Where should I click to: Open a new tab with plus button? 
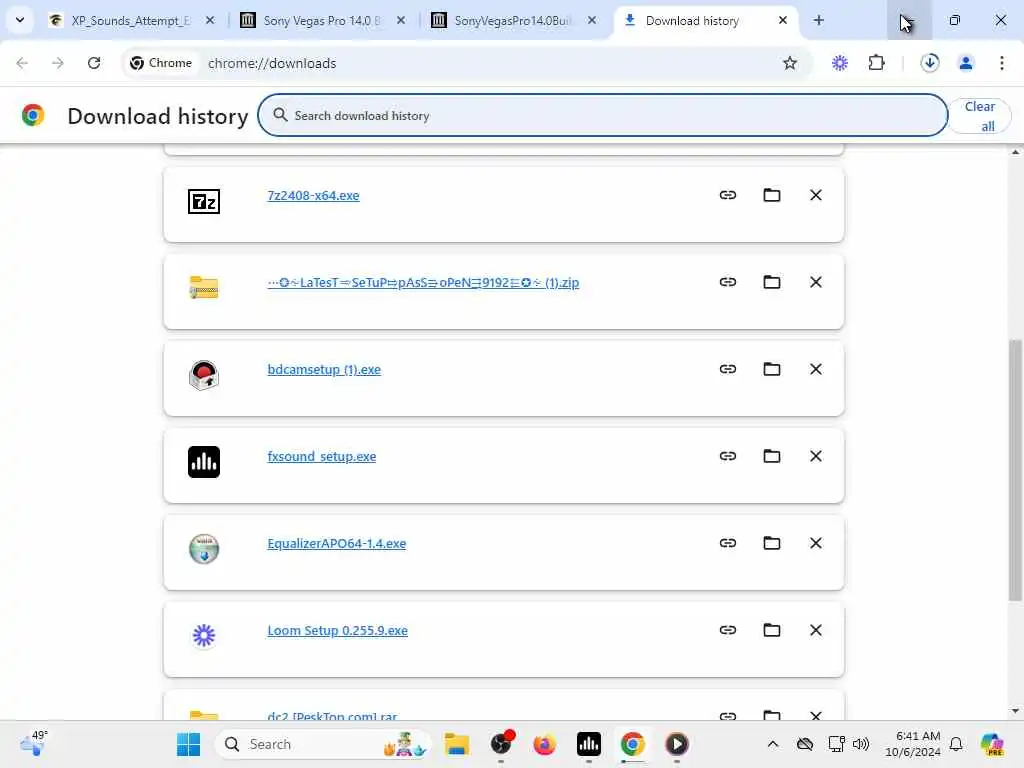pyautogui.click(x=818, y=20)
